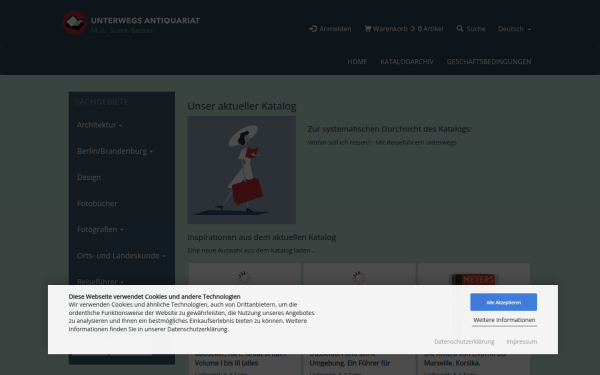Viewport: 600px width, 375px height.
Task: Click the catalog cover illustration of walking woman
Action: tap(241, 170)
